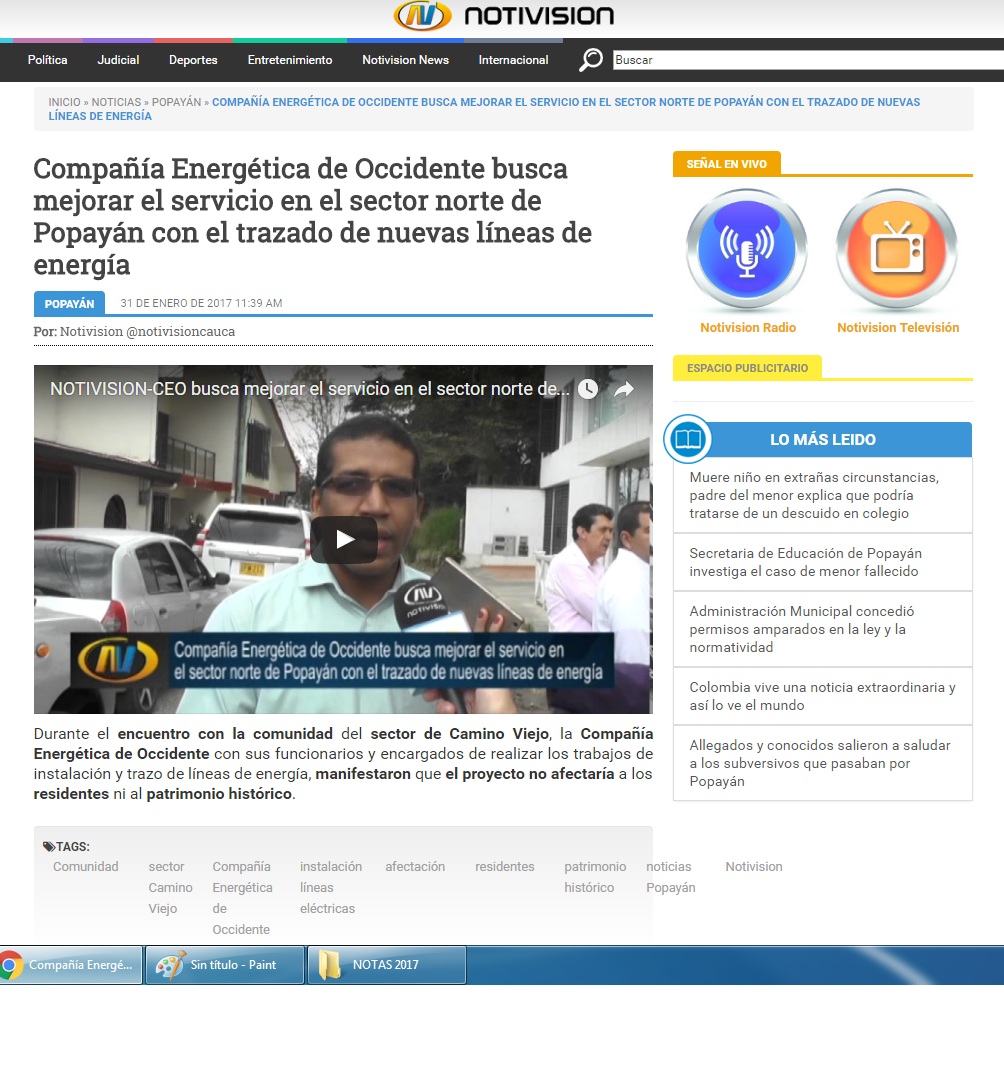This screenshot has height=1080, width=1004.
Task: Click the ESPACIO PUBLICITARIO header
Action: pos(747,368)
